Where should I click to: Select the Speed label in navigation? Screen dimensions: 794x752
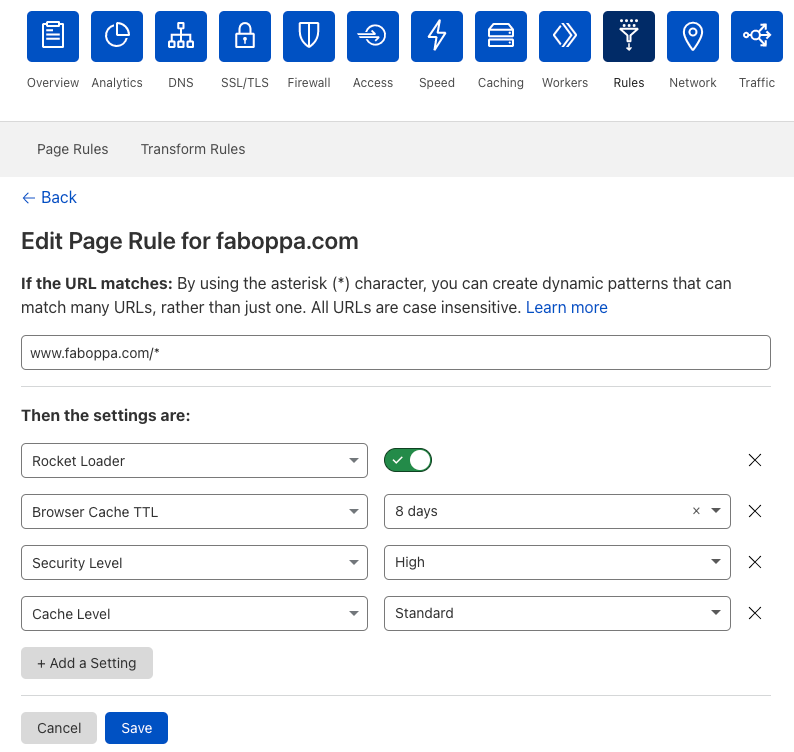[x=437, y=83]
